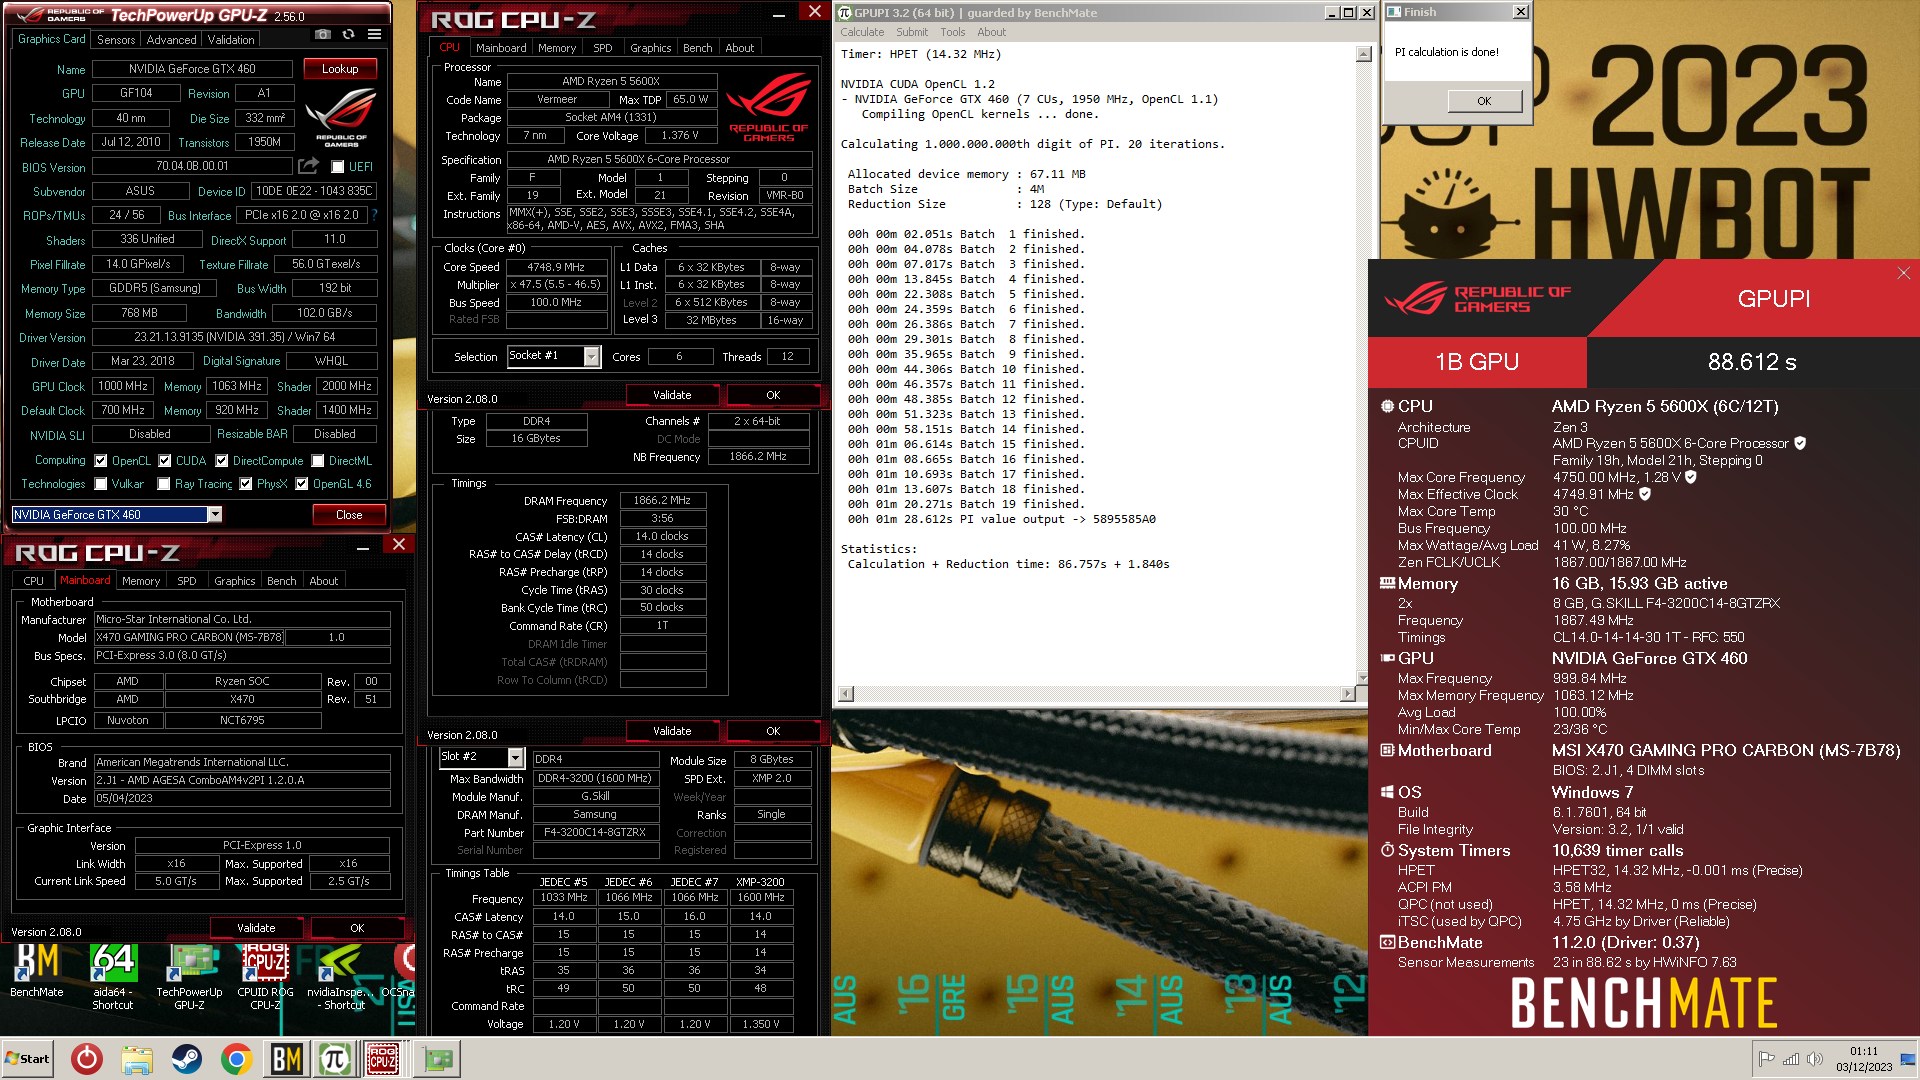1920x1080 pixels.
Task: Toggle the Vulkan checkbox
Action: [x=101, y=484]
